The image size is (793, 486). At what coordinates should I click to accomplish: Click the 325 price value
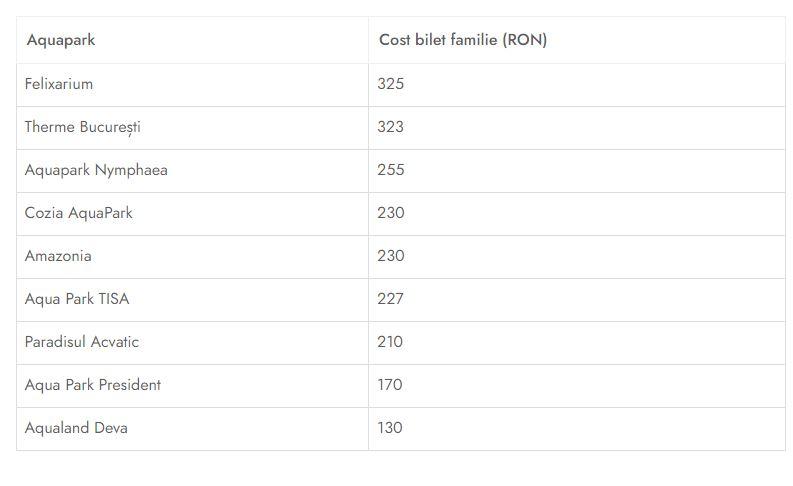(391, 84)
